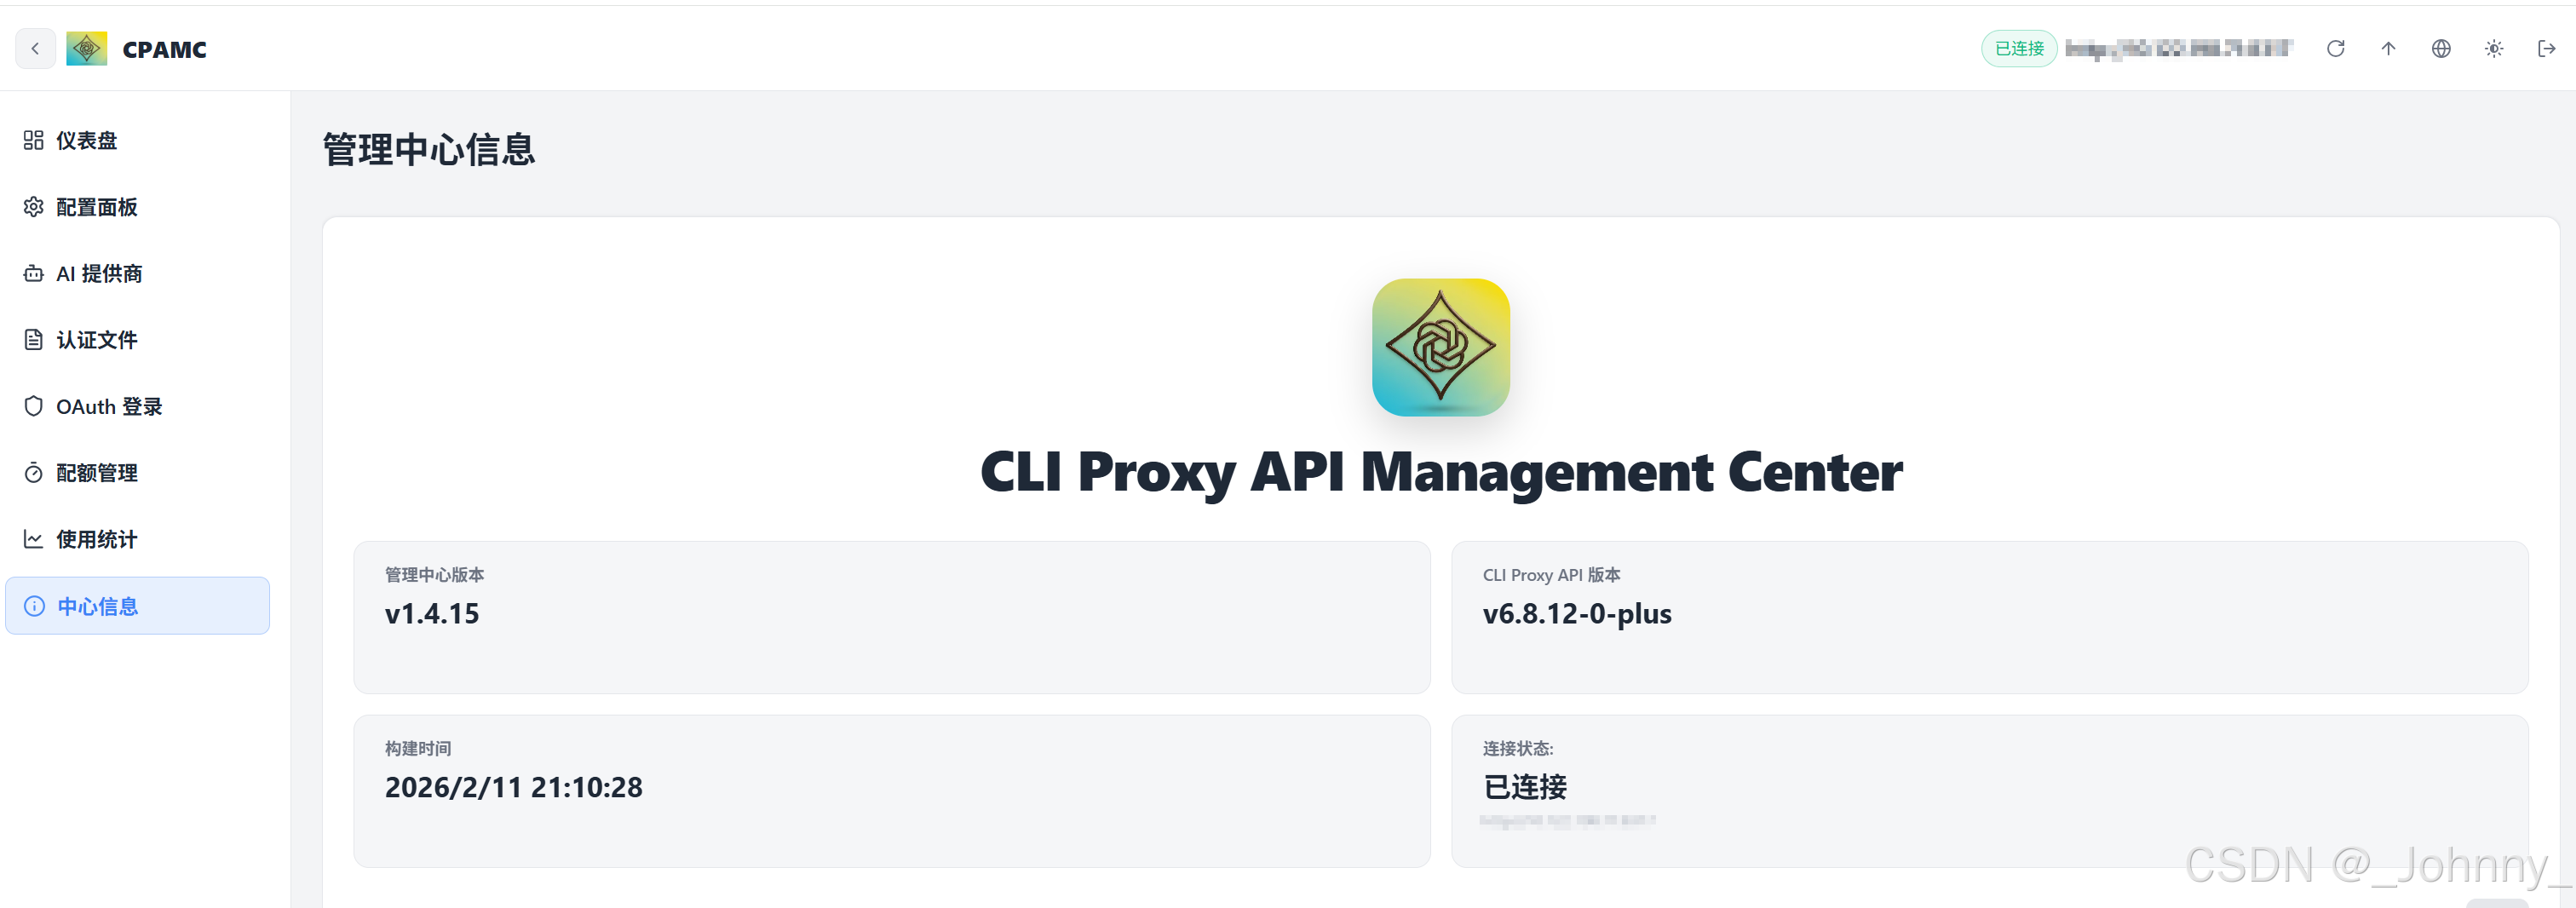This screenshot has width=2576, height=908.
Task: Open 认证文件 menu item
Action: click(x=138, y=340)
